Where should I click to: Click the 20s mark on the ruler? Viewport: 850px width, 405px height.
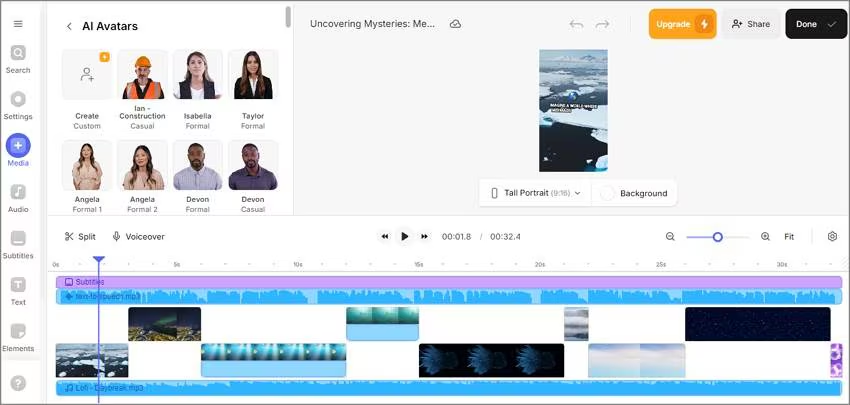pyautogui.click(x=539, y=265)
